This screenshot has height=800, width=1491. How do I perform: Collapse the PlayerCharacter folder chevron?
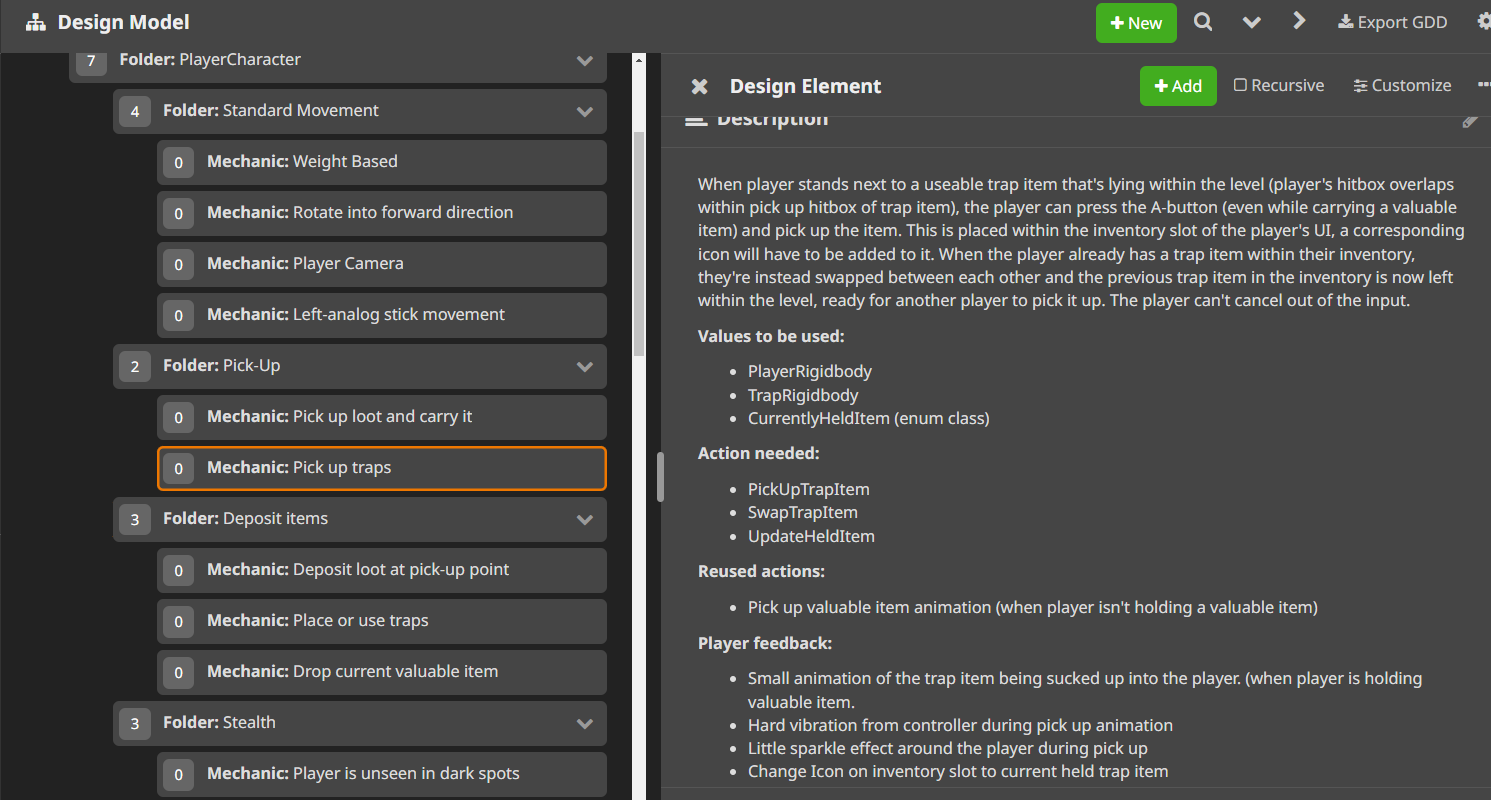(585, 60)
